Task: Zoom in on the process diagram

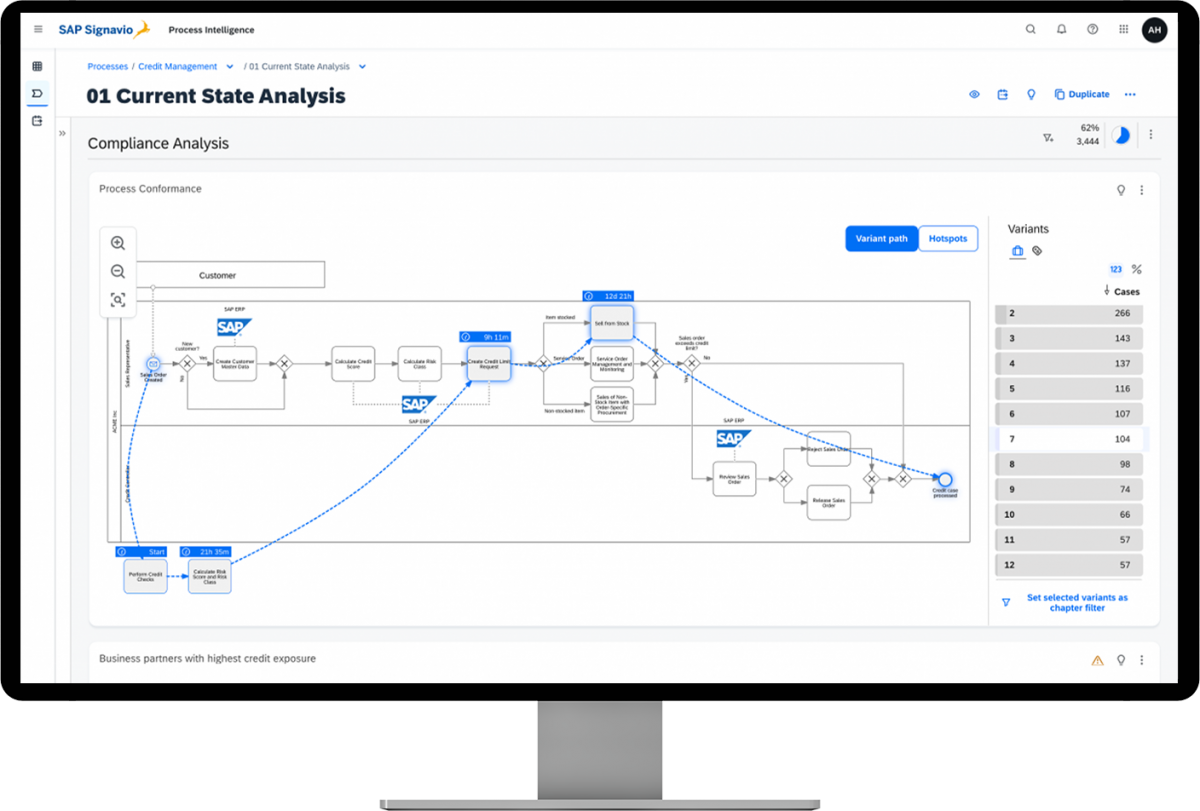Action: (118, 242)
